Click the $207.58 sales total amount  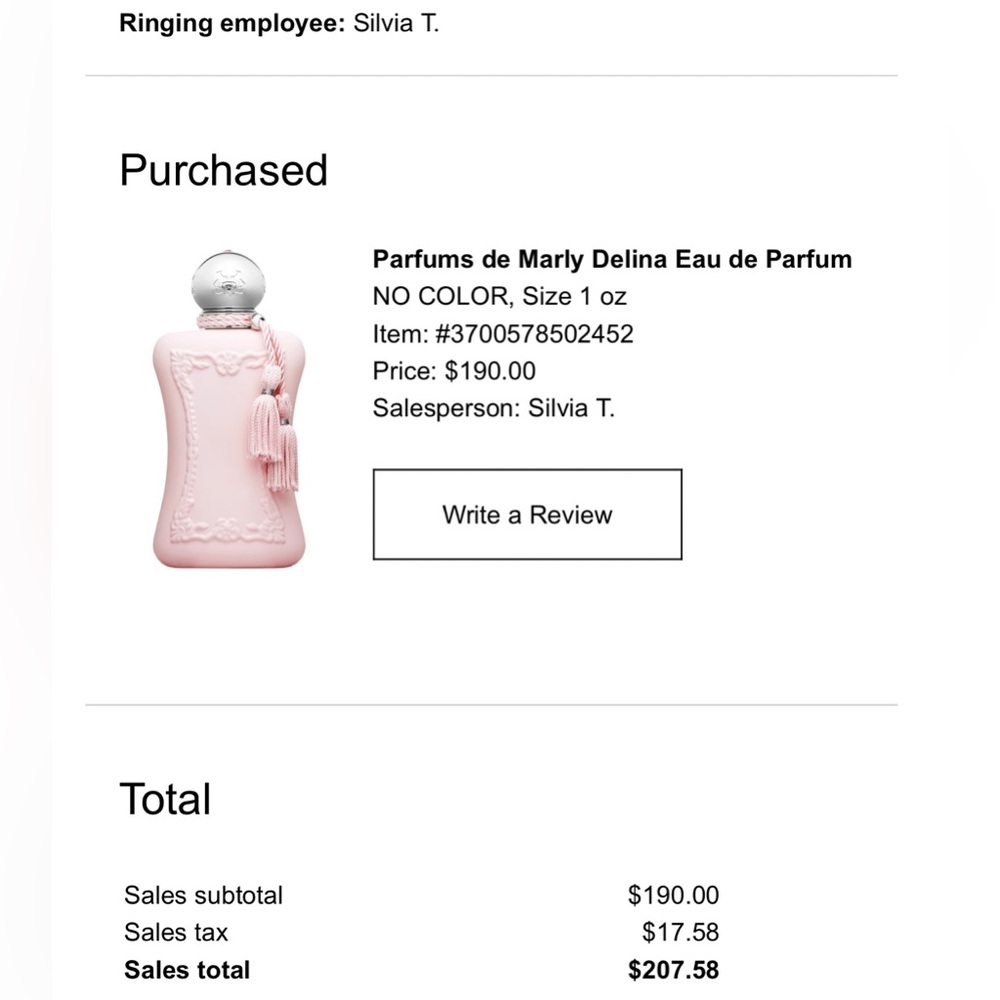673,969
